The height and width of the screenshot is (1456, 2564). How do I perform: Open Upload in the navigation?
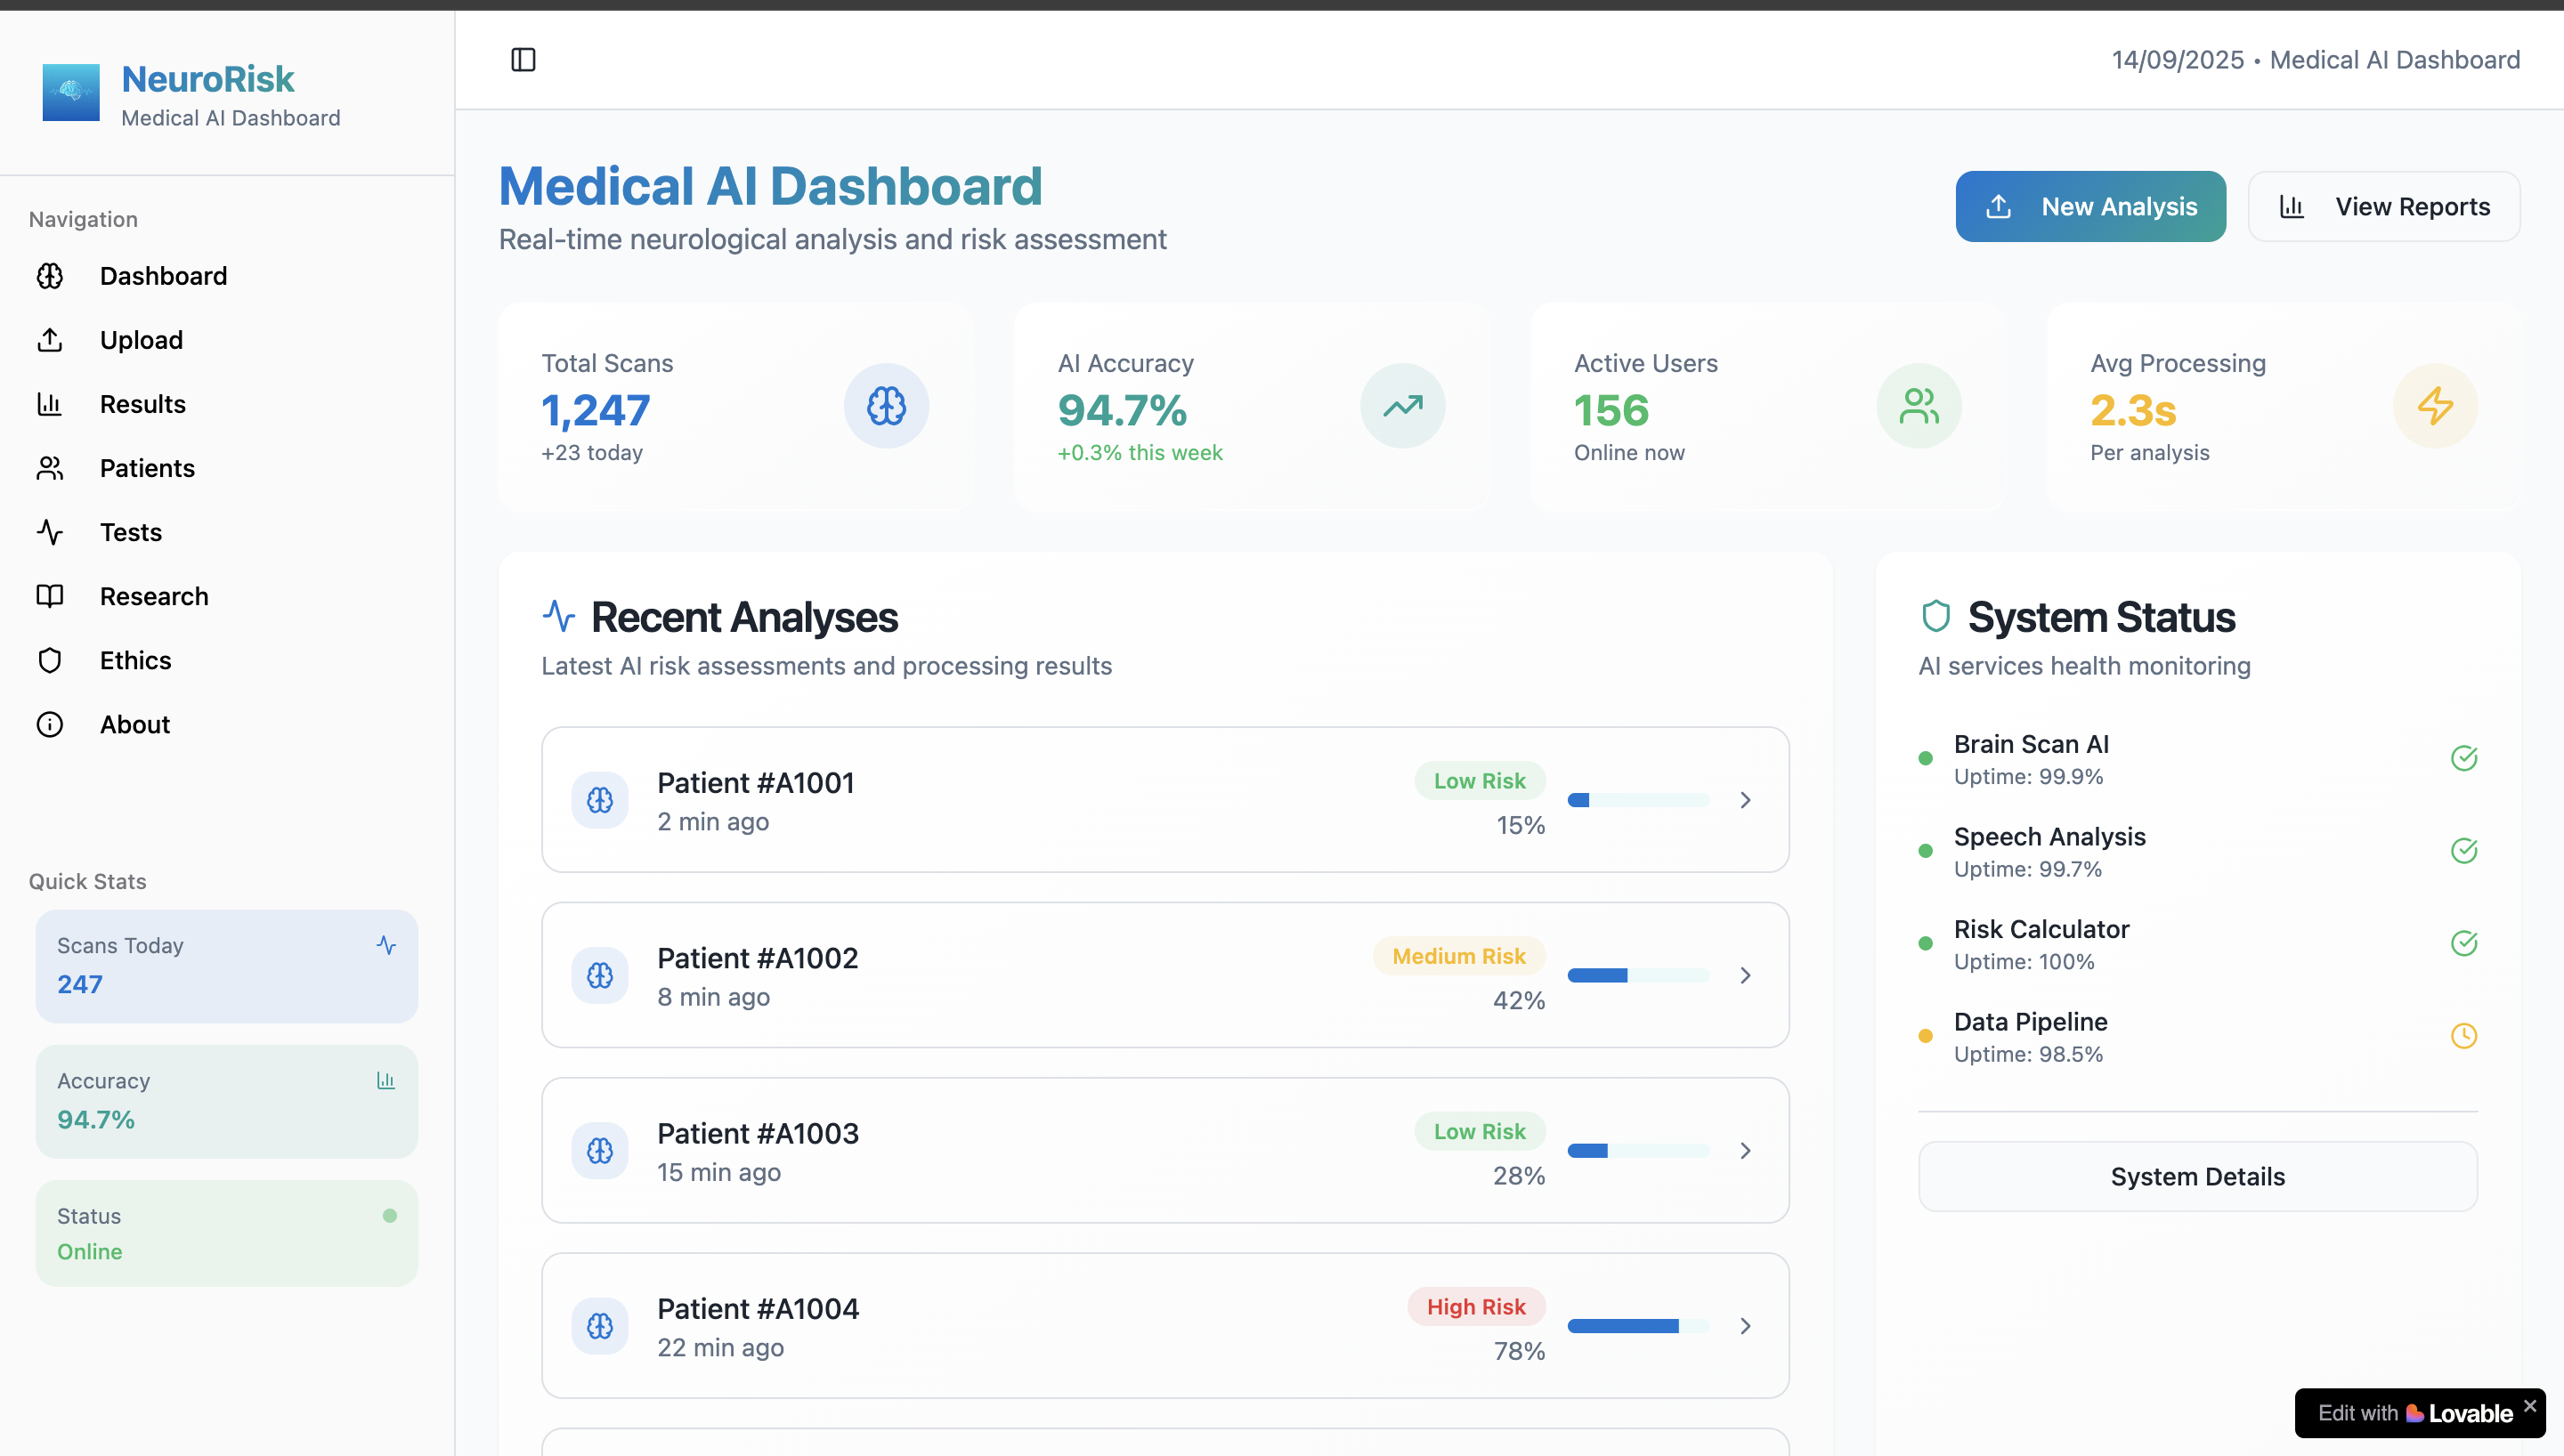tap(141, 340)
